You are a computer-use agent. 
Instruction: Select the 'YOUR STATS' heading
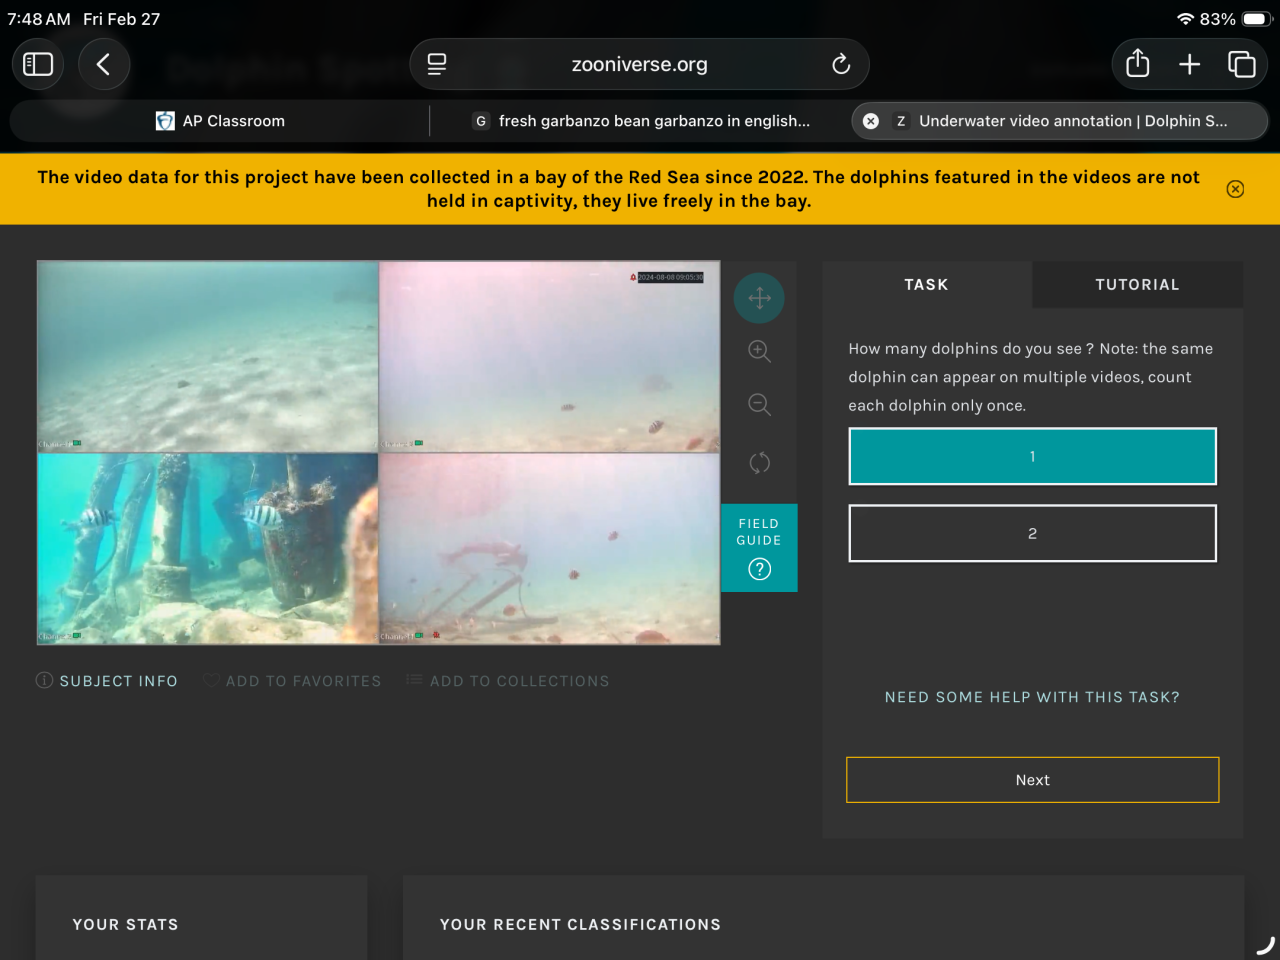(x=126, y=925)
